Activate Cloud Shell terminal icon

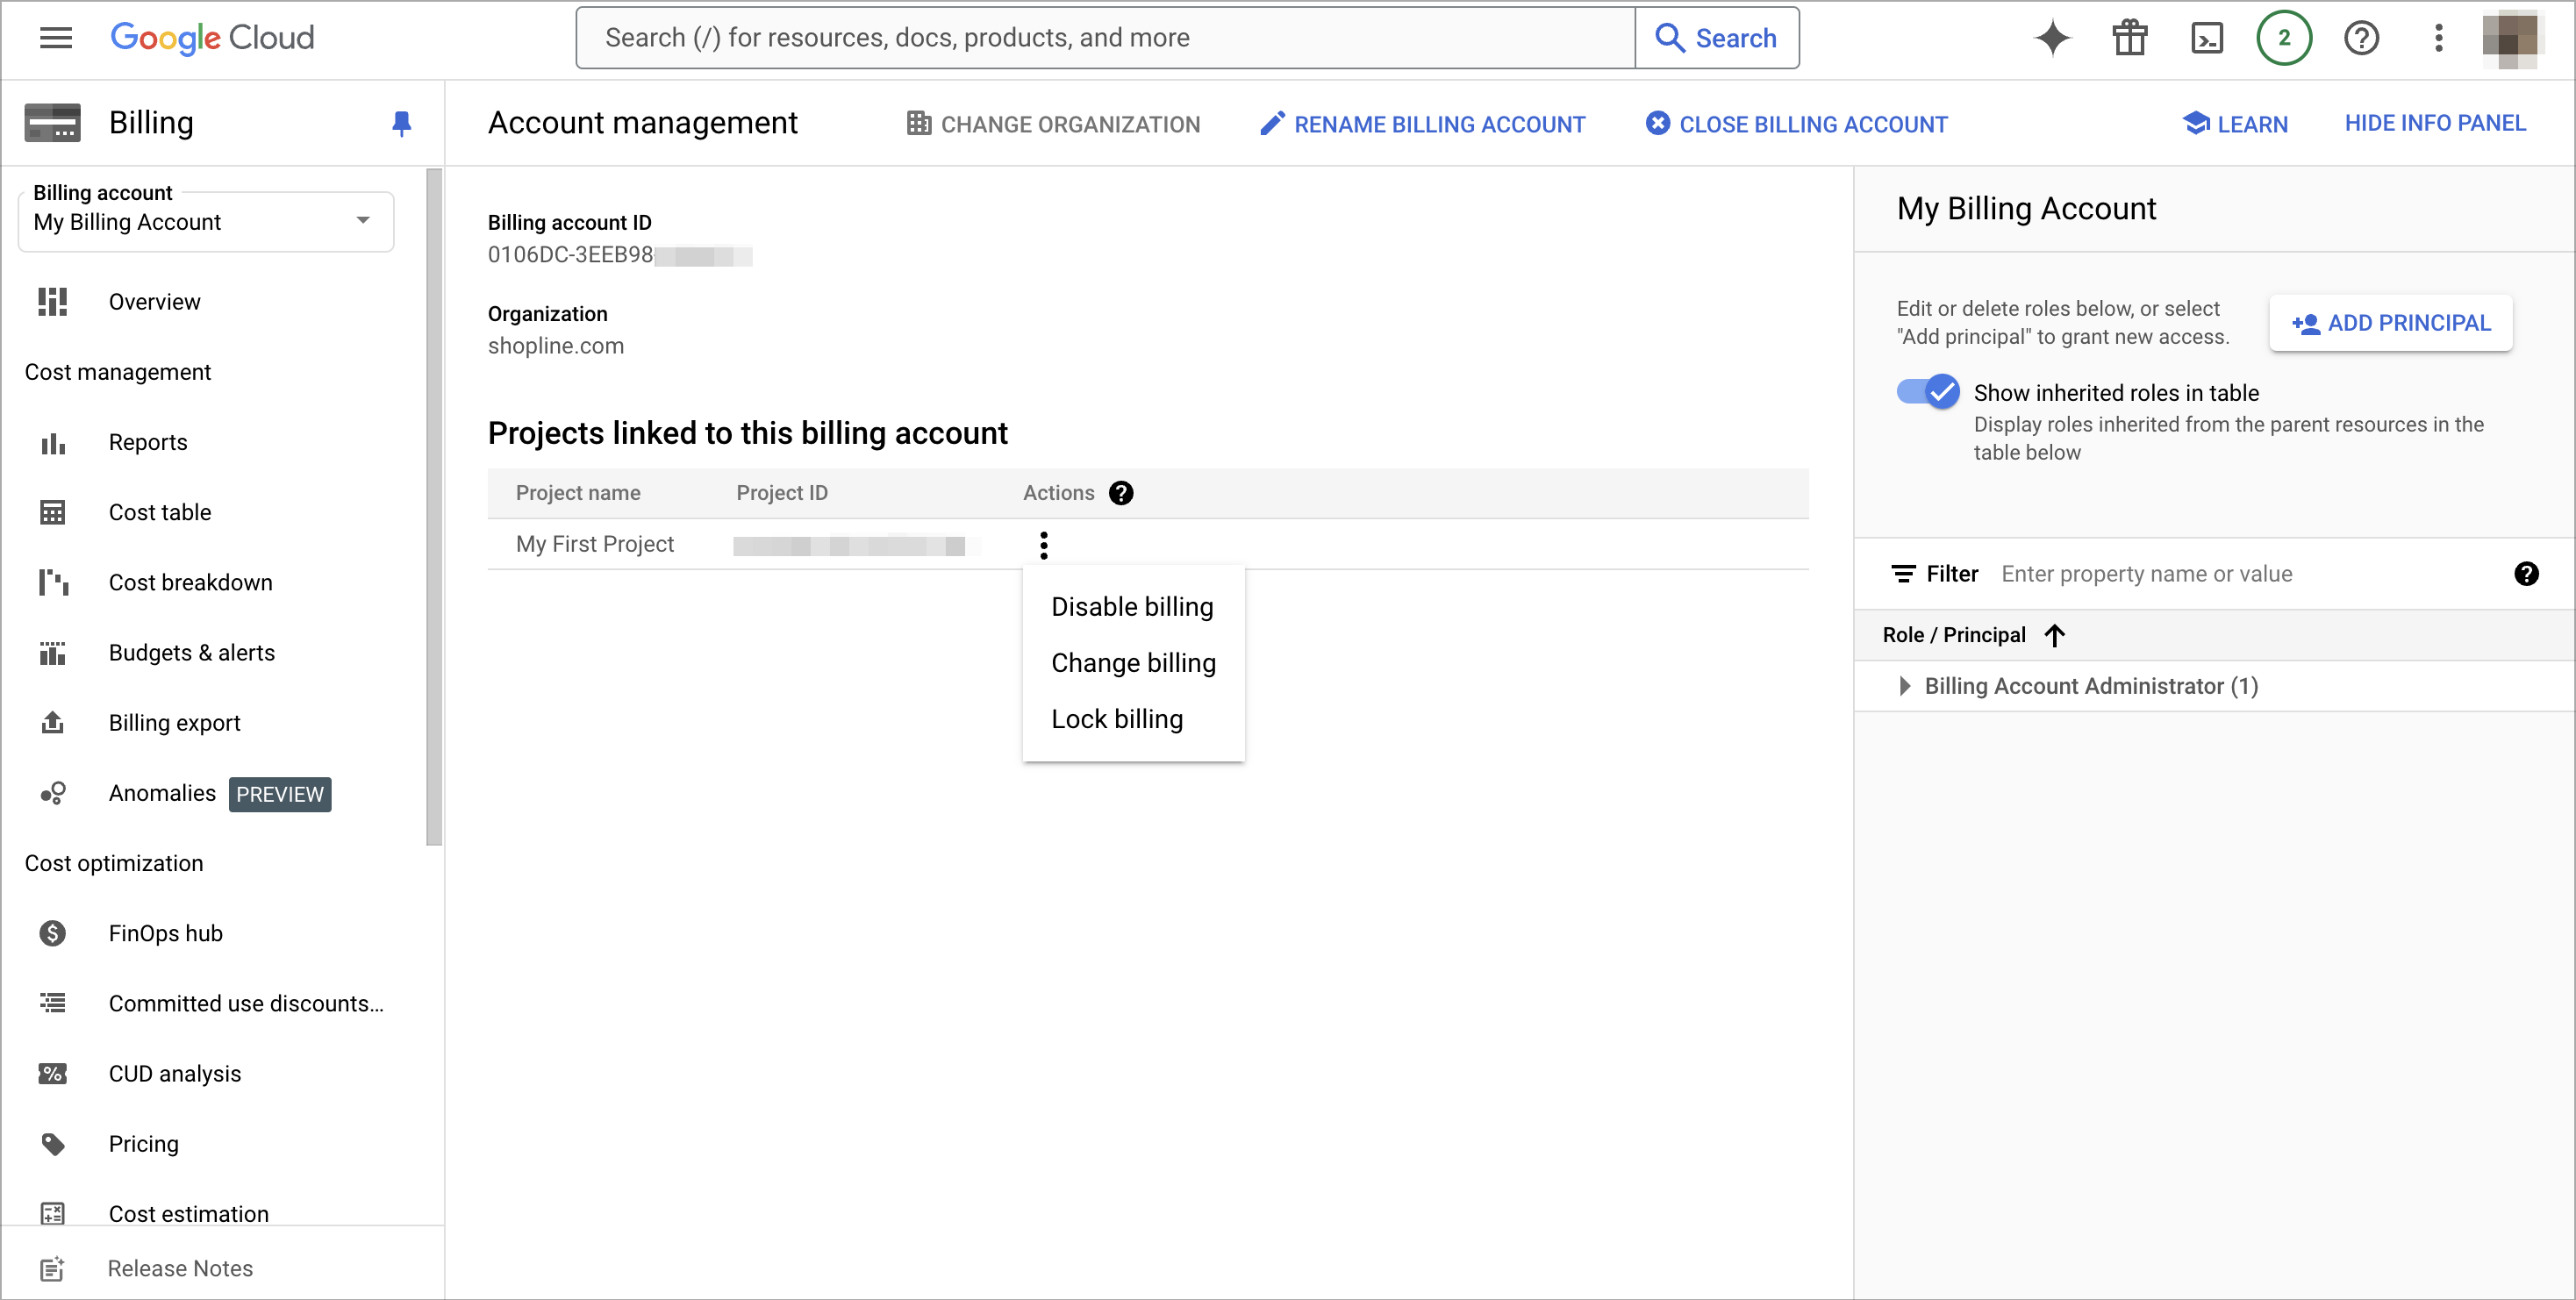(x=2207, y=38)
